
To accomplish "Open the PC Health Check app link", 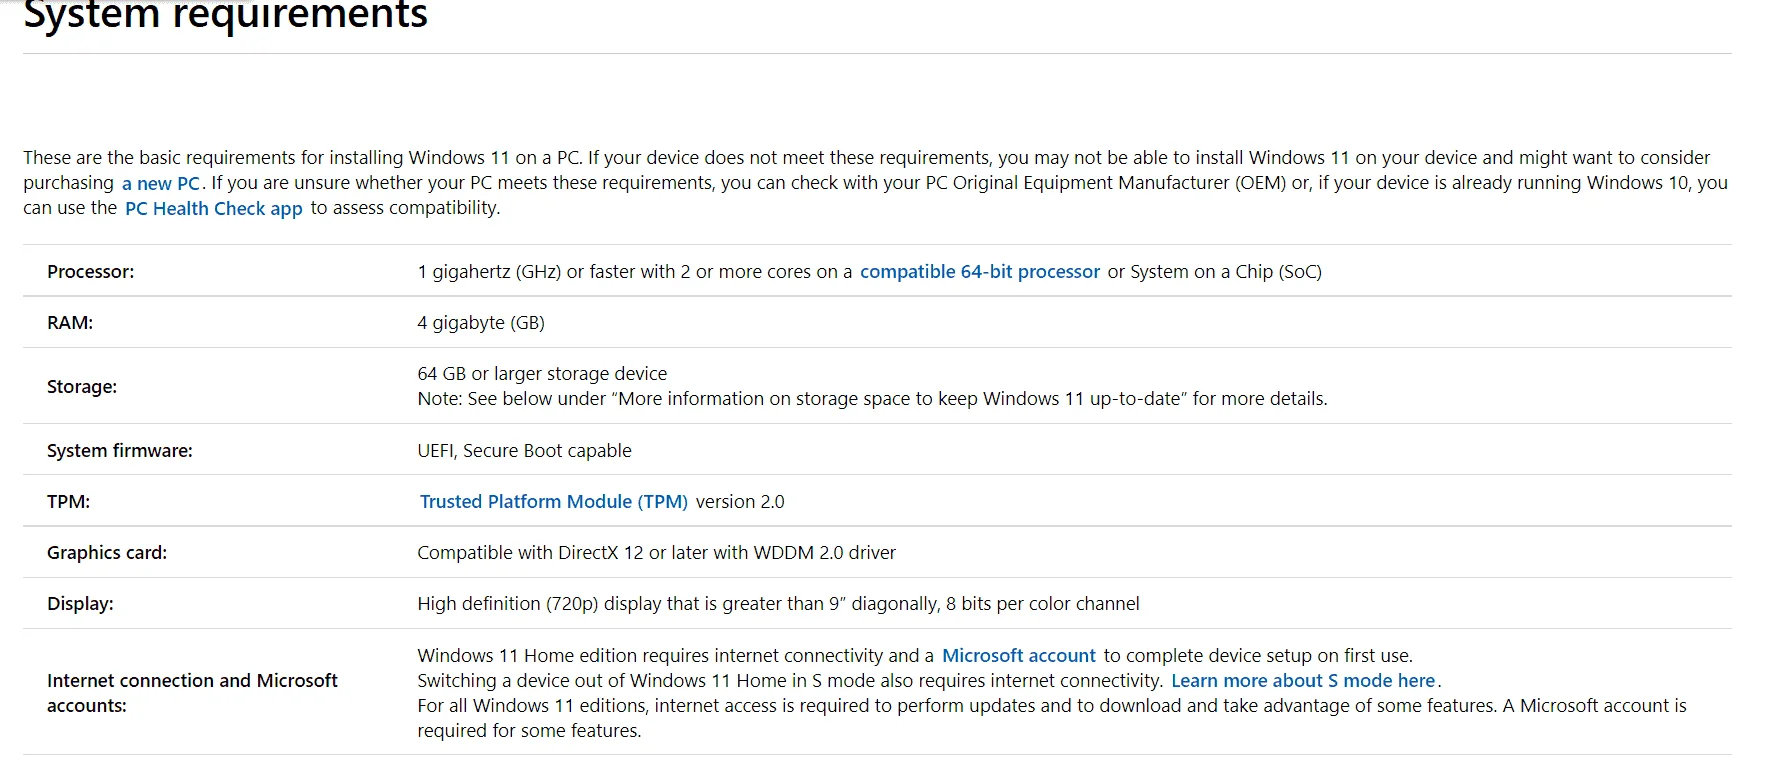I will tap(213, 209).
